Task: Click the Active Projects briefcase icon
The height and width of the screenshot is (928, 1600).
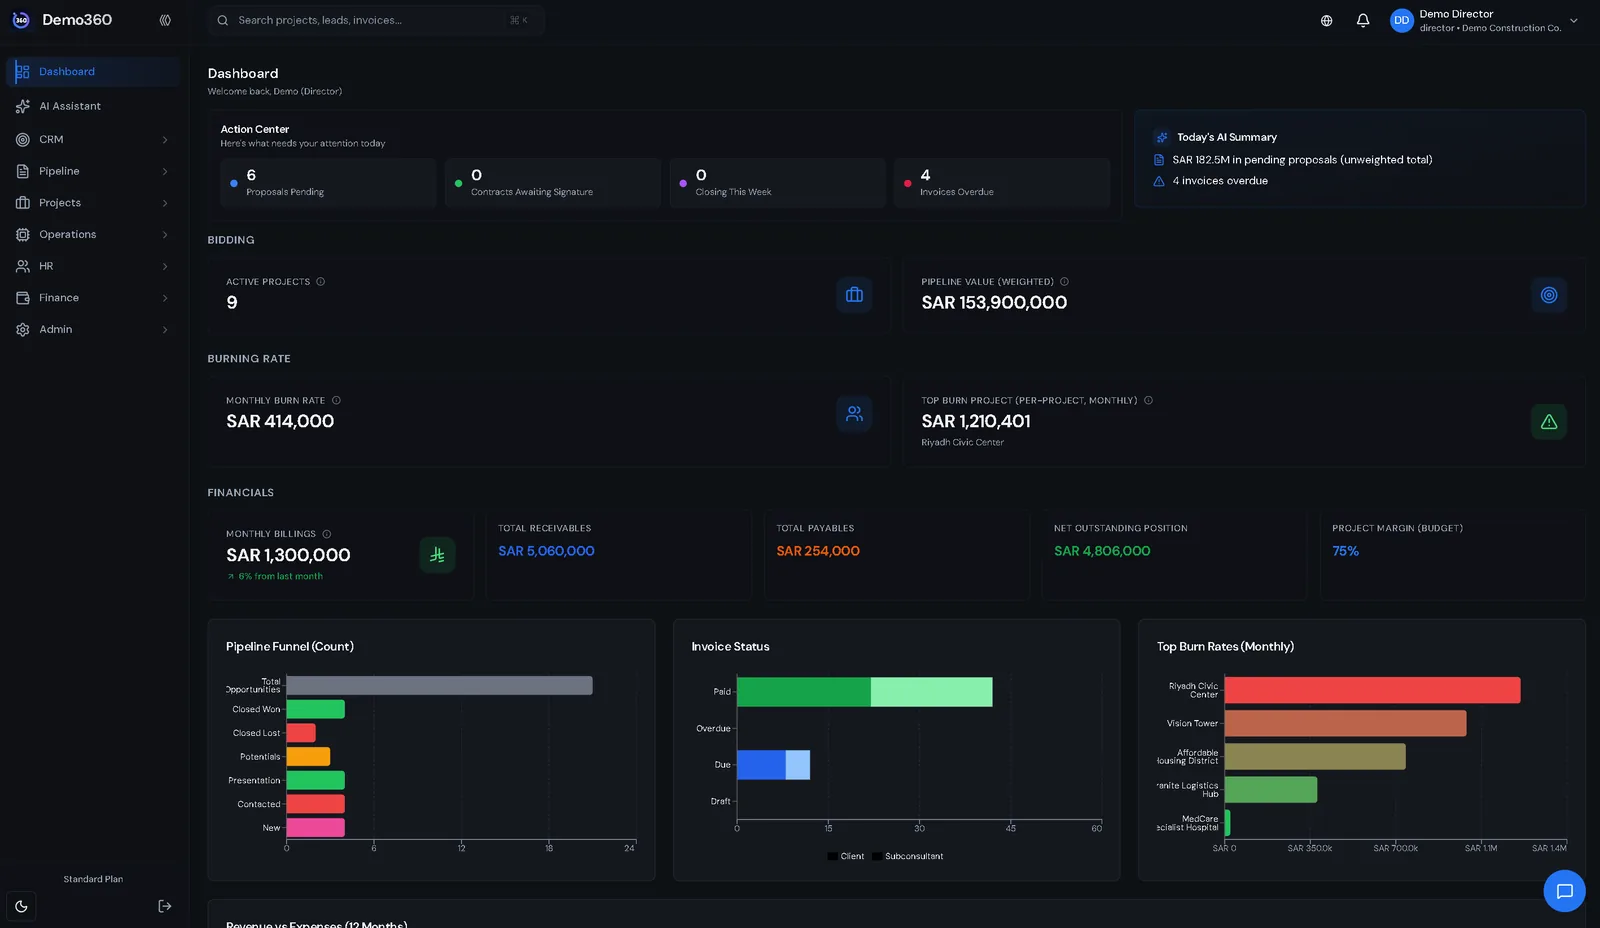Action: [854, 295]
